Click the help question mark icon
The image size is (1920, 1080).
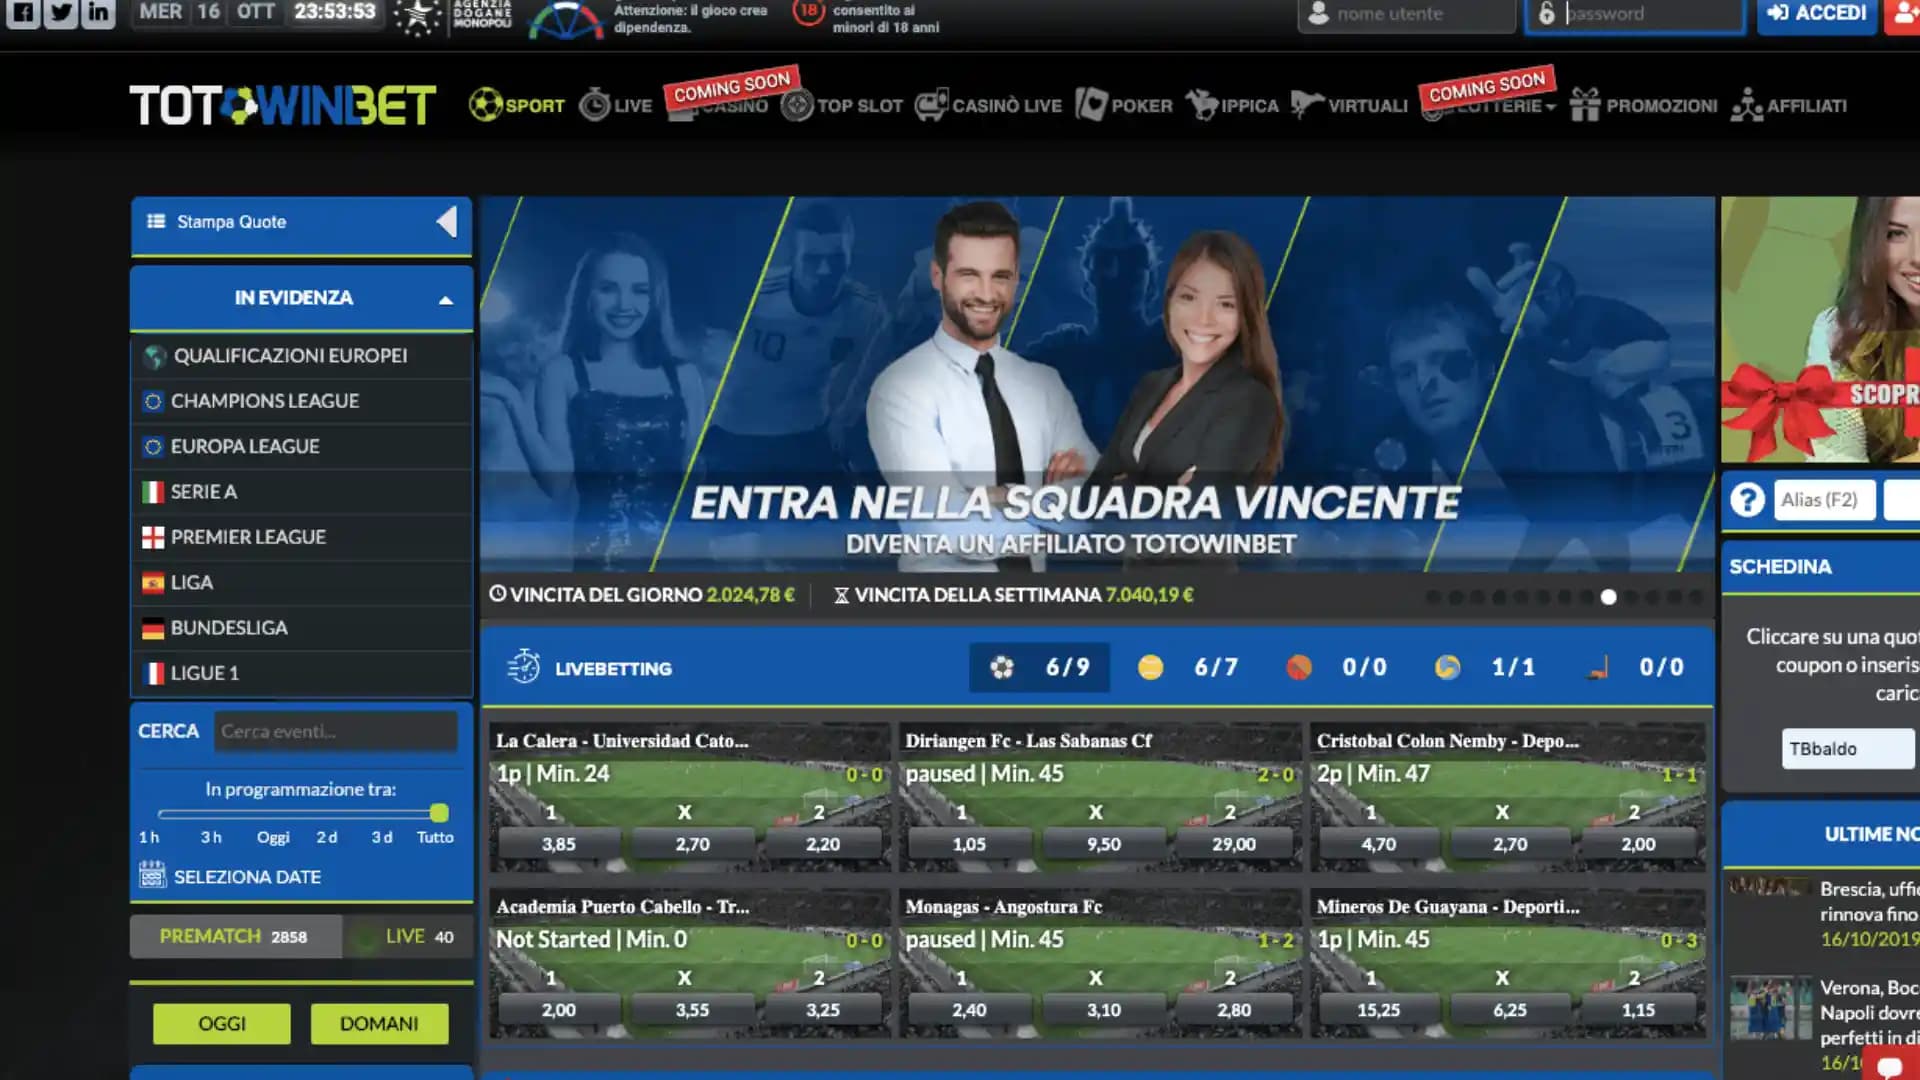[1747, 499]
